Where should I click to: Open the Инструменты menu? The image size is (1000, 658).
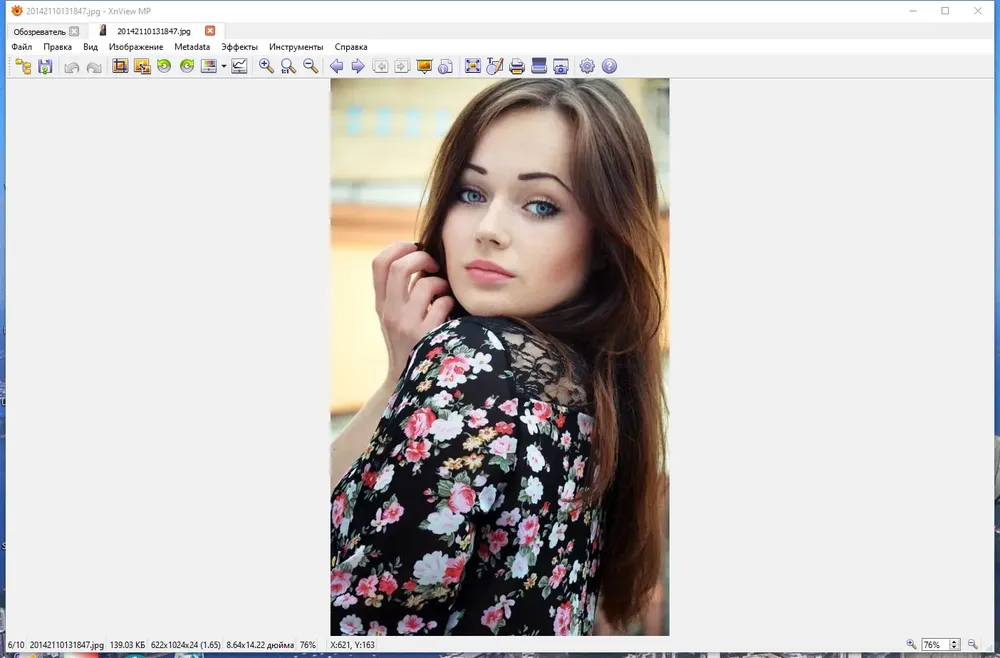[296, 47]
